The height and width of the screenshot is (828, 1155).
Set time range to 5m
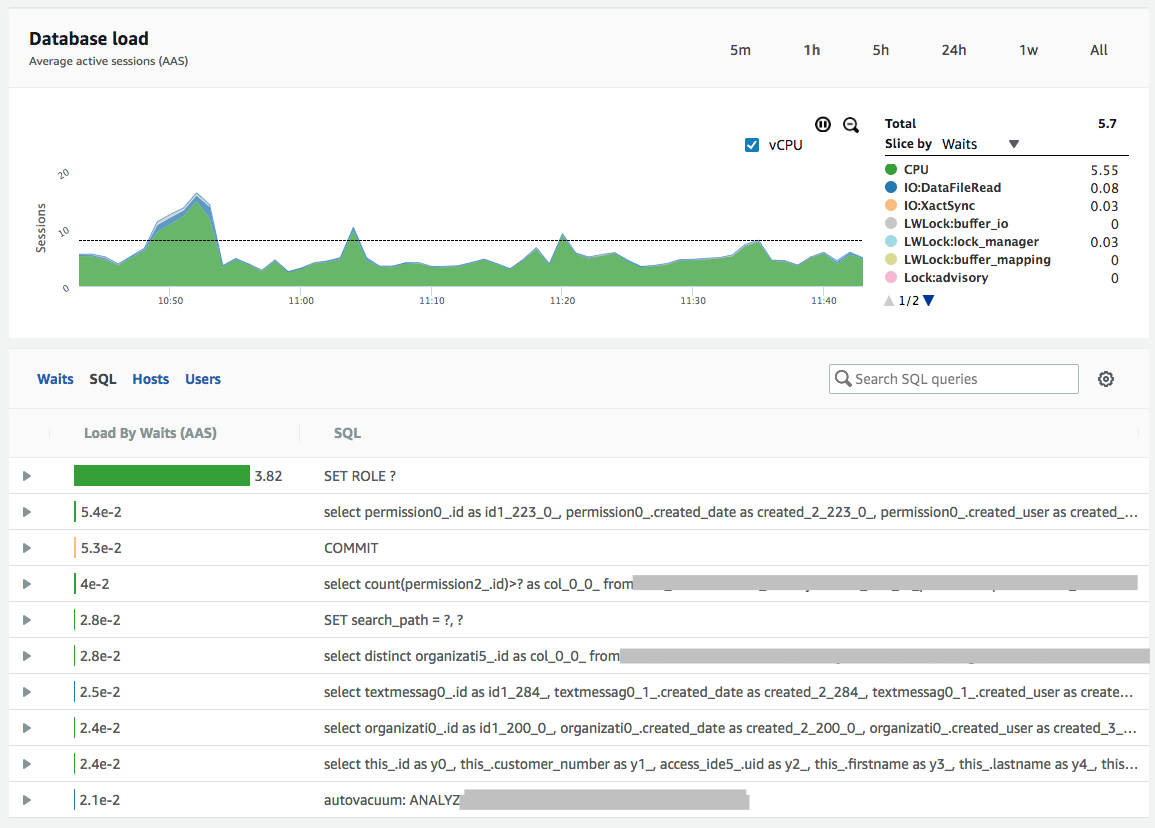[740, 50]
